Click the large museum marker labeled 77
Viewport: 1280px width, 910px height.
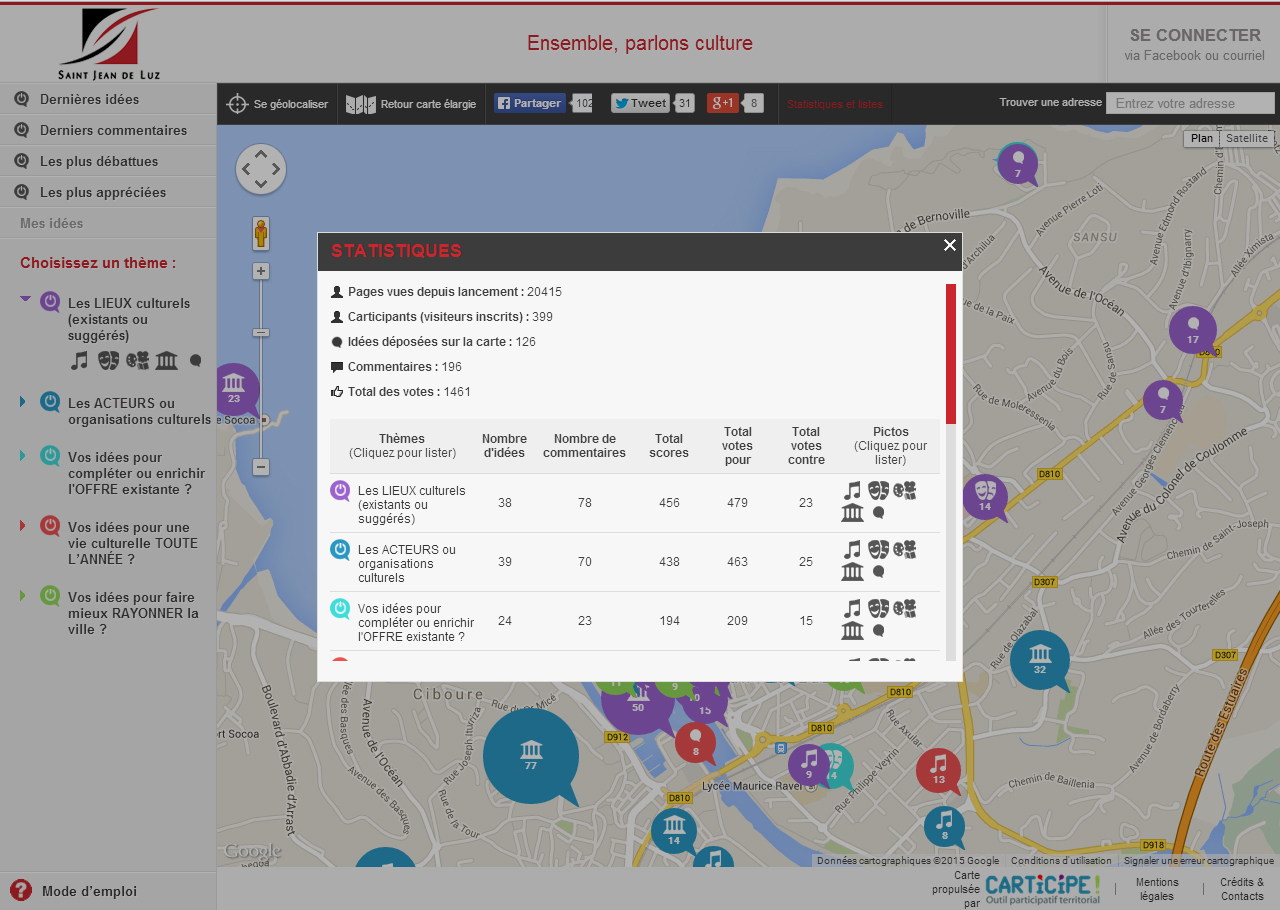tap(530, 753)
